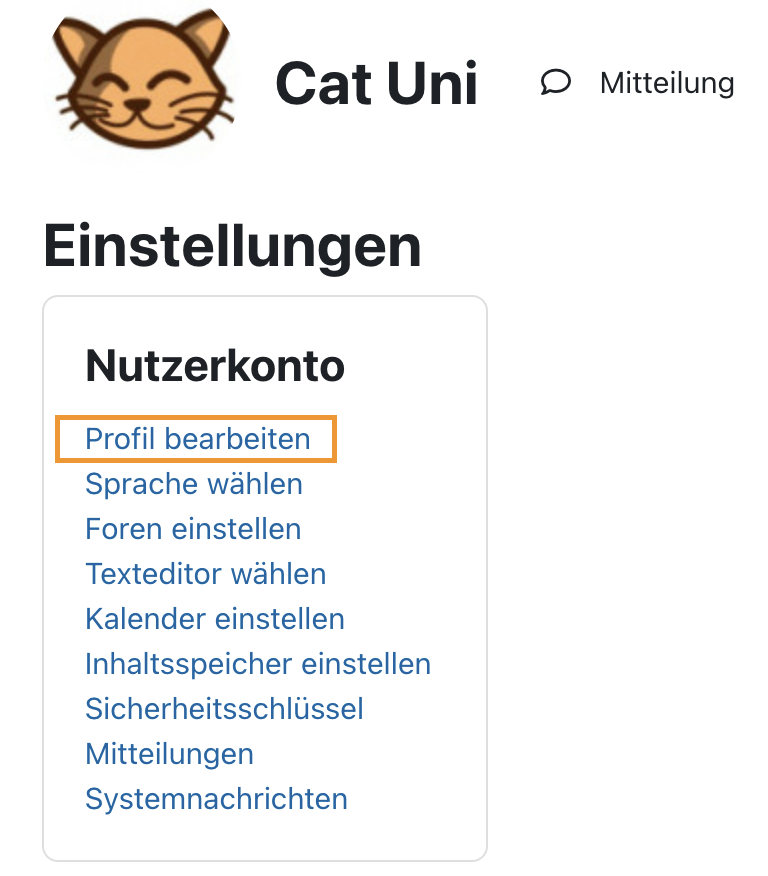The height and width of the screenshot is (876, 768).
Task: Open the Cat Uni home title
Action: coord(376,83)
